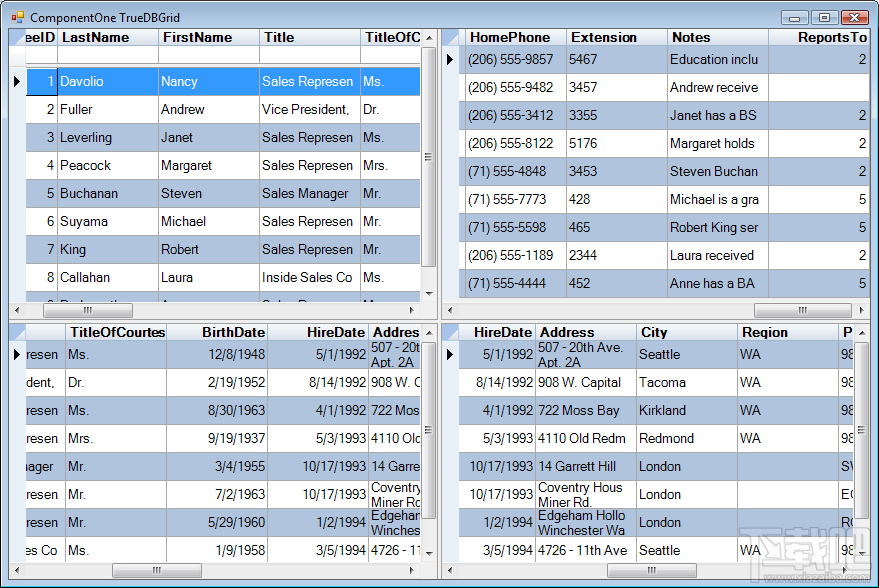
Task: Click the scroll-down arrow in the top-left grid
Action: click(429, 294)
